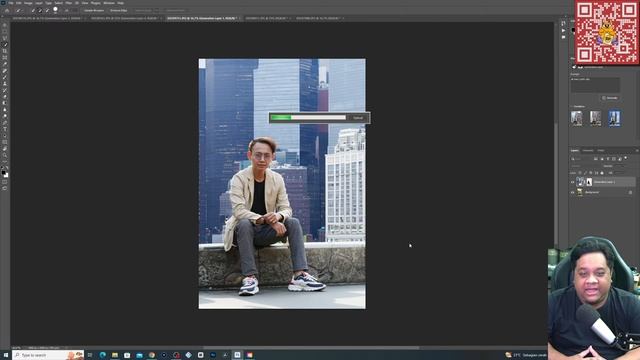Swap foreground and background colors
Screen dimensions: 640x360
pos(7,167)
